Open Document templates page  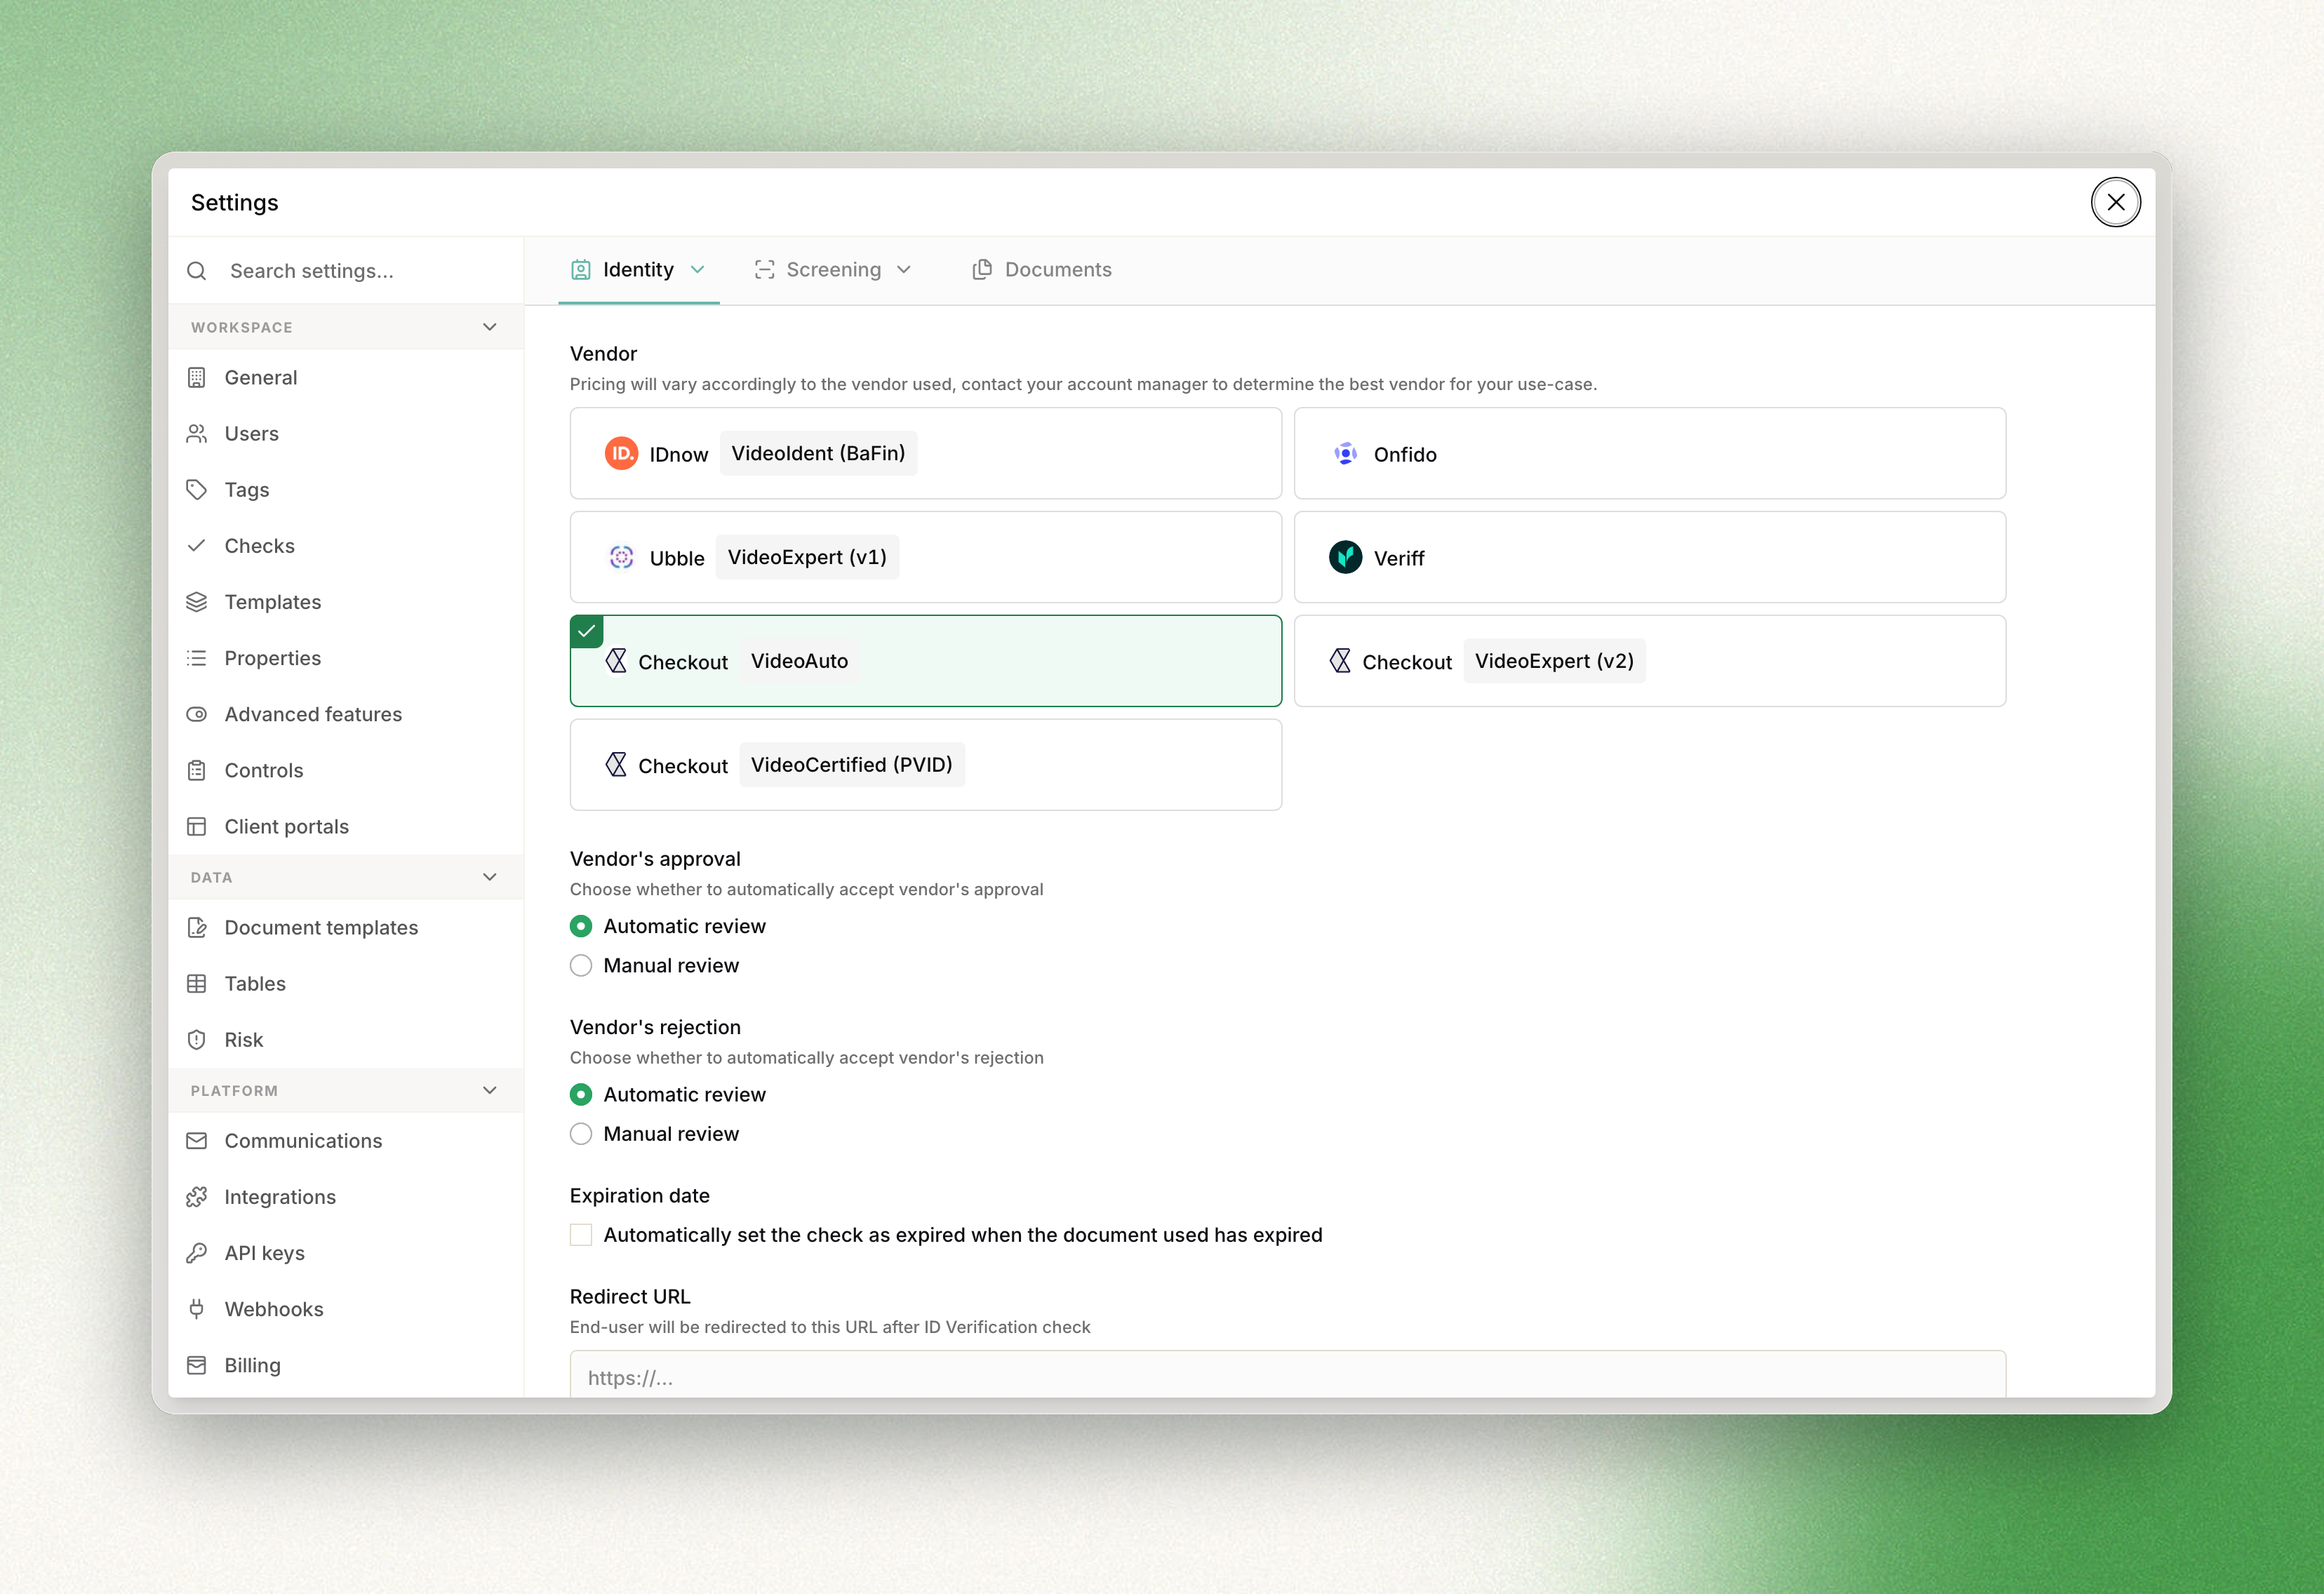[x=346, y=928]
